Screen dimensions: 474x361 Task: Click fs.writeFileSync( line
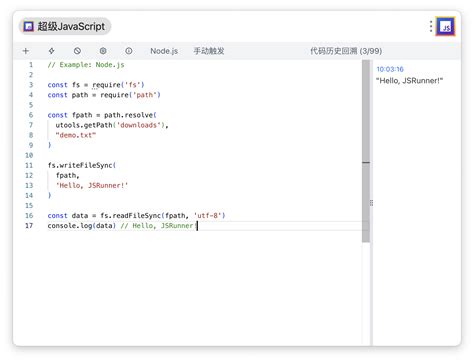82,165
